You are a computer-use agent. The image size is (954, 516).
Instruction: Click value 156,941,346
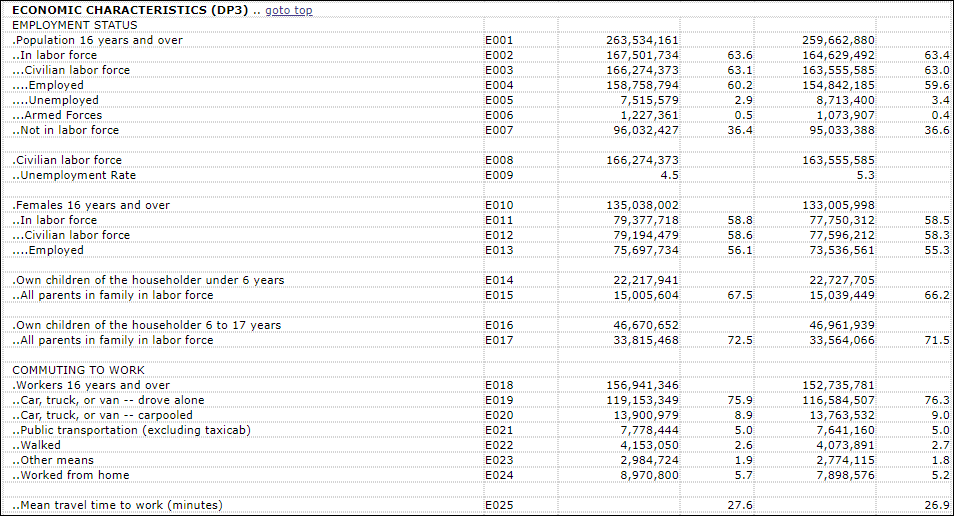(x=642, y=385)
